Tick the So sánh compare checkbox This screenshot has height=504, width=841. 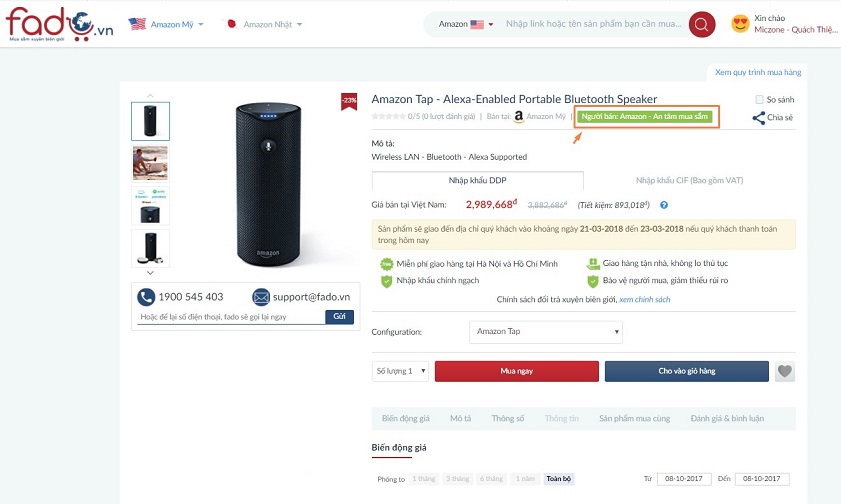tap(759, 100)
